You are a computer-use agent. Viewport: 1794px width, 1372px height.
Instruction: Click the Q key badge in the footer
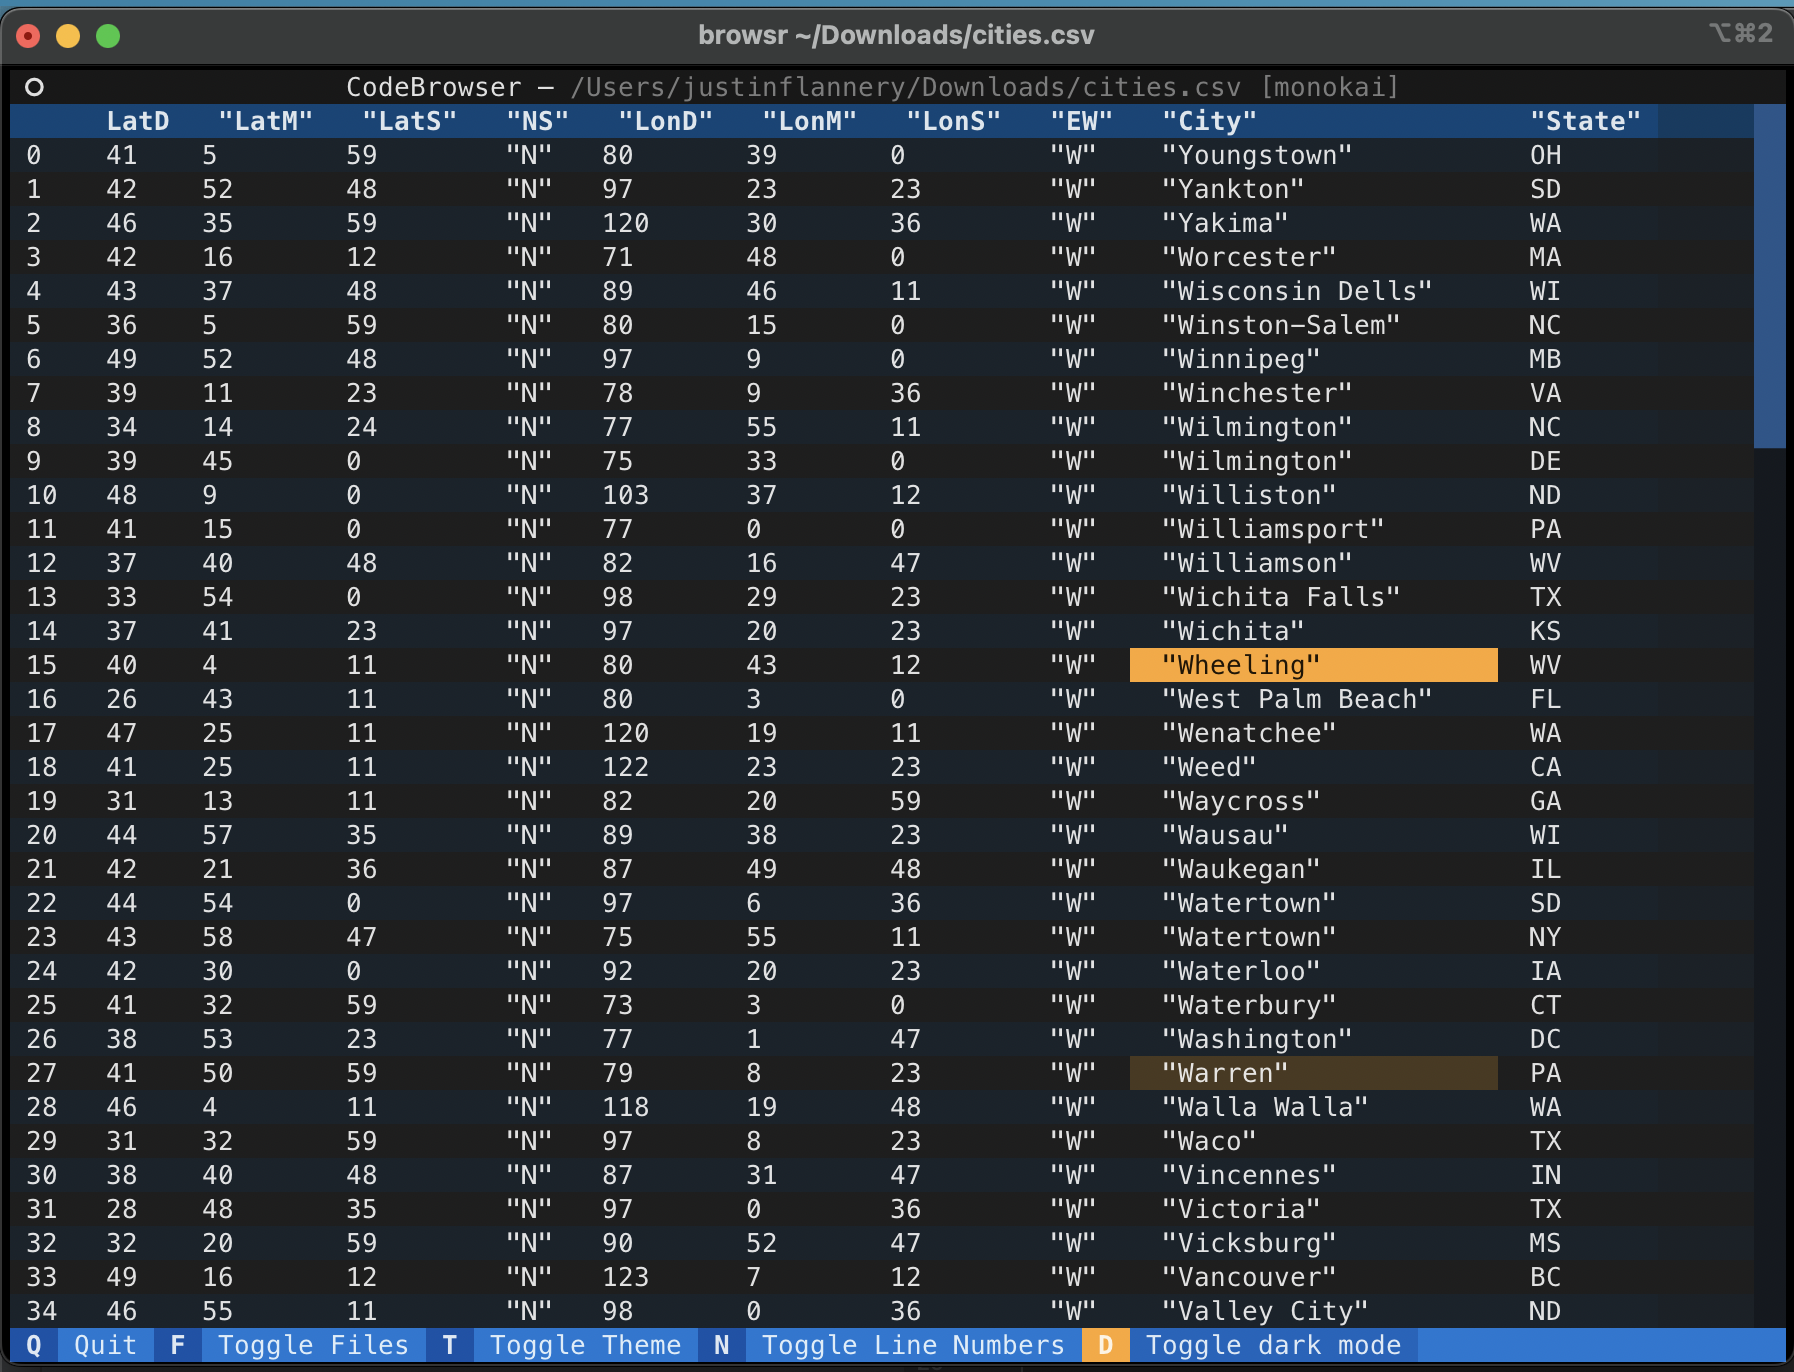pyautogui.click(x=34, y=1345)
